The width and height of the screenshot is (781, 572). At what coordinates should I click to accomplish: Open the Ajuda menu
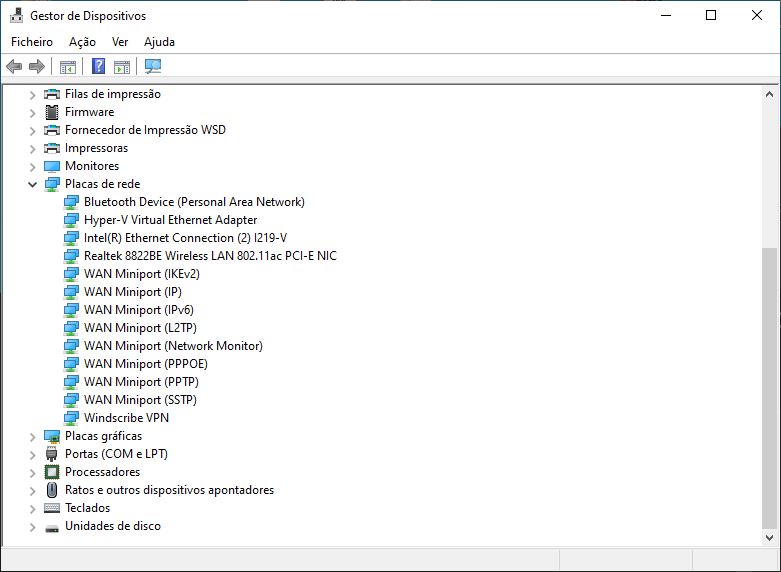click(x=159, y=42)
